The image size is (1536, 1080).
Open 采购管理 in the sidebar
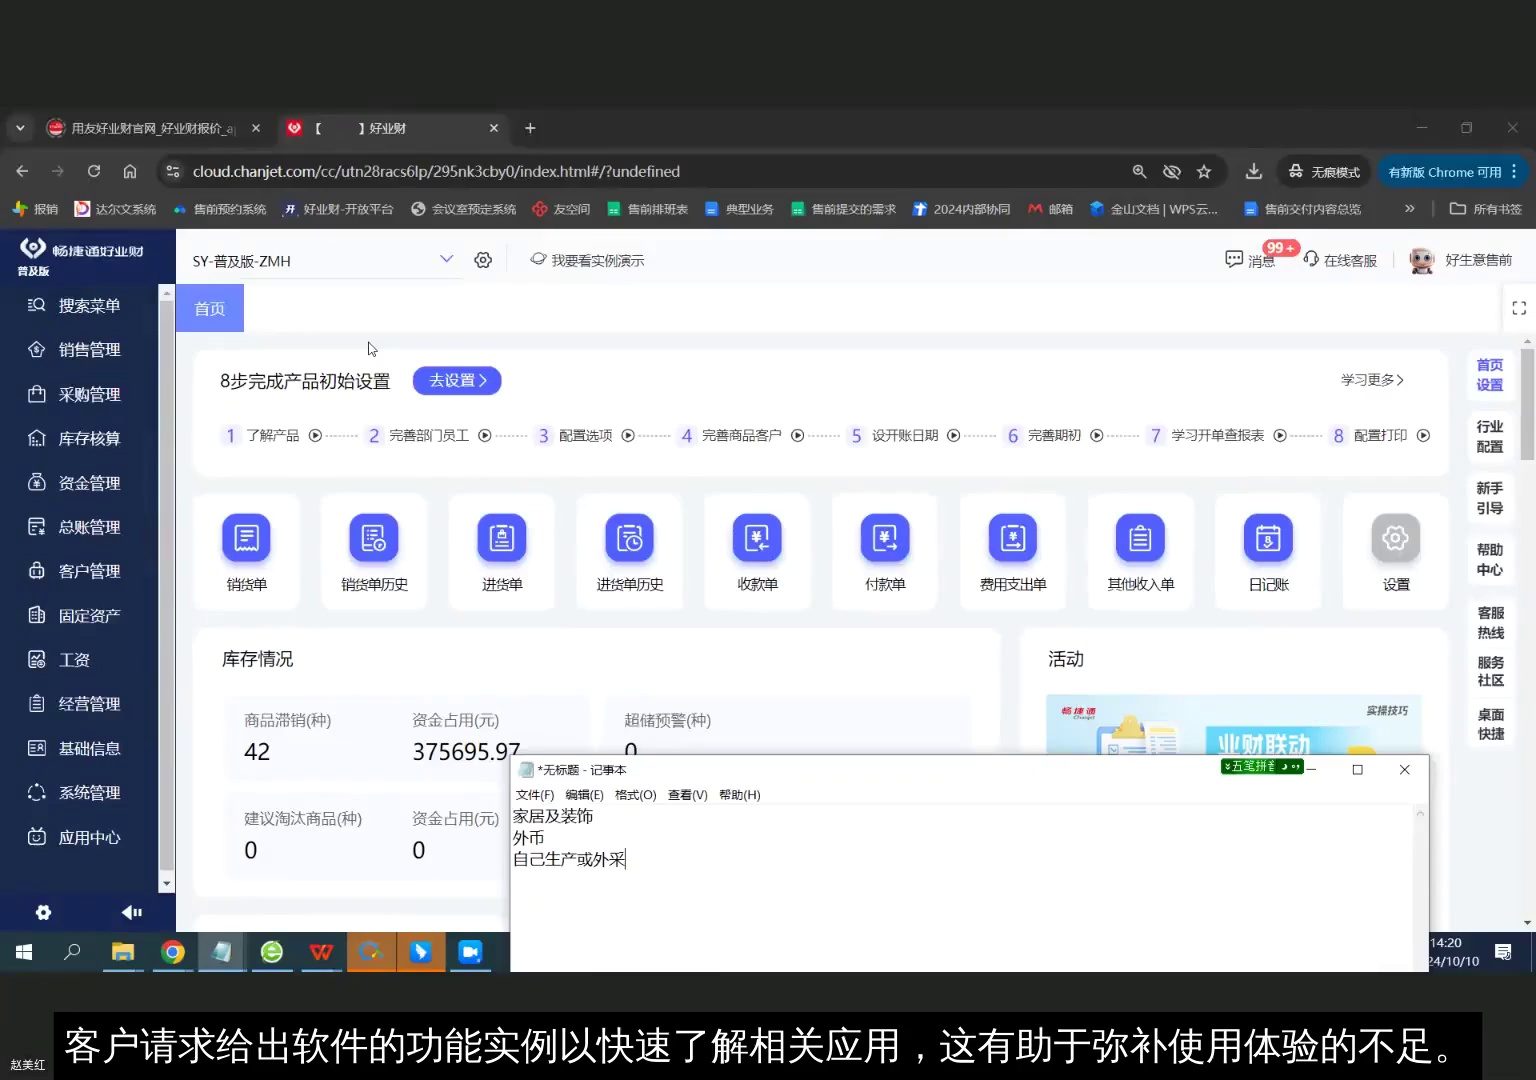pos(88,394)
